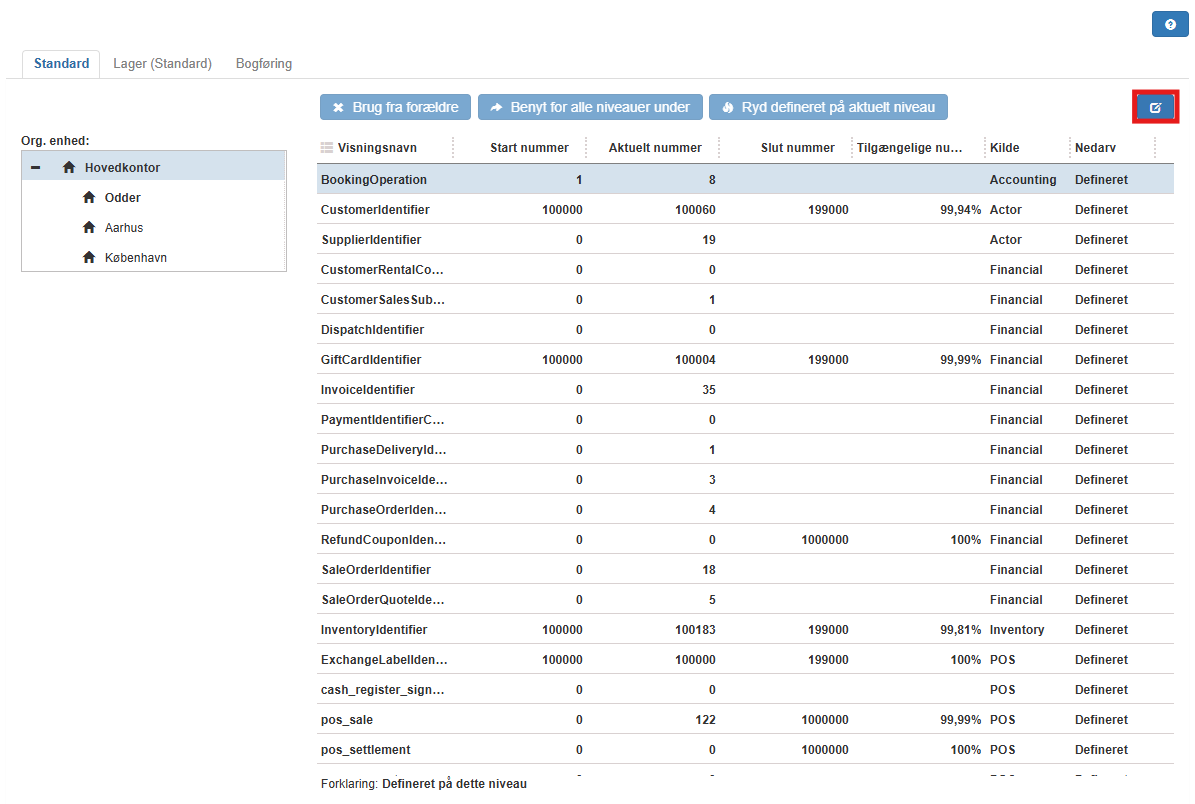Click the Brug fra forældre button
Screen dimensions: 1195x804
pos(396,107)
